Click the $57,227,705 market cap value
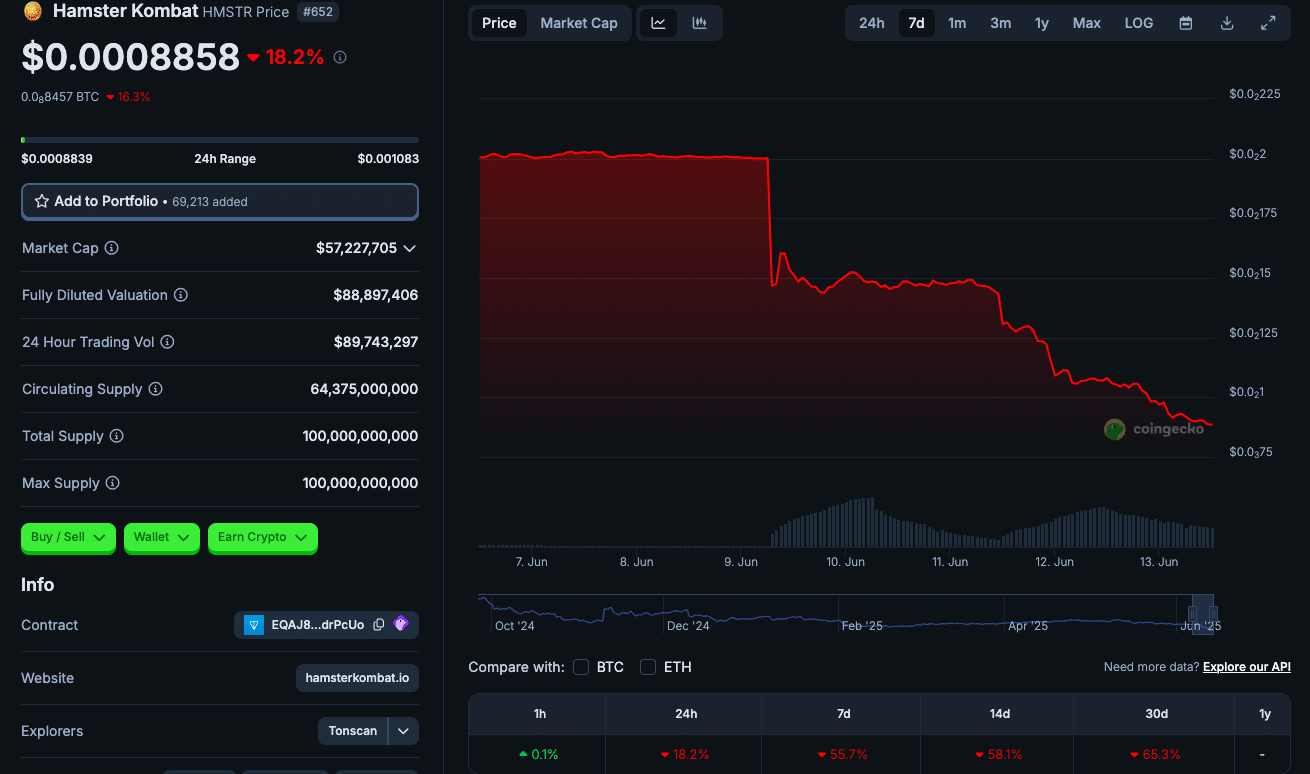This screenshot has height=774, width=1310. [356, 248]
